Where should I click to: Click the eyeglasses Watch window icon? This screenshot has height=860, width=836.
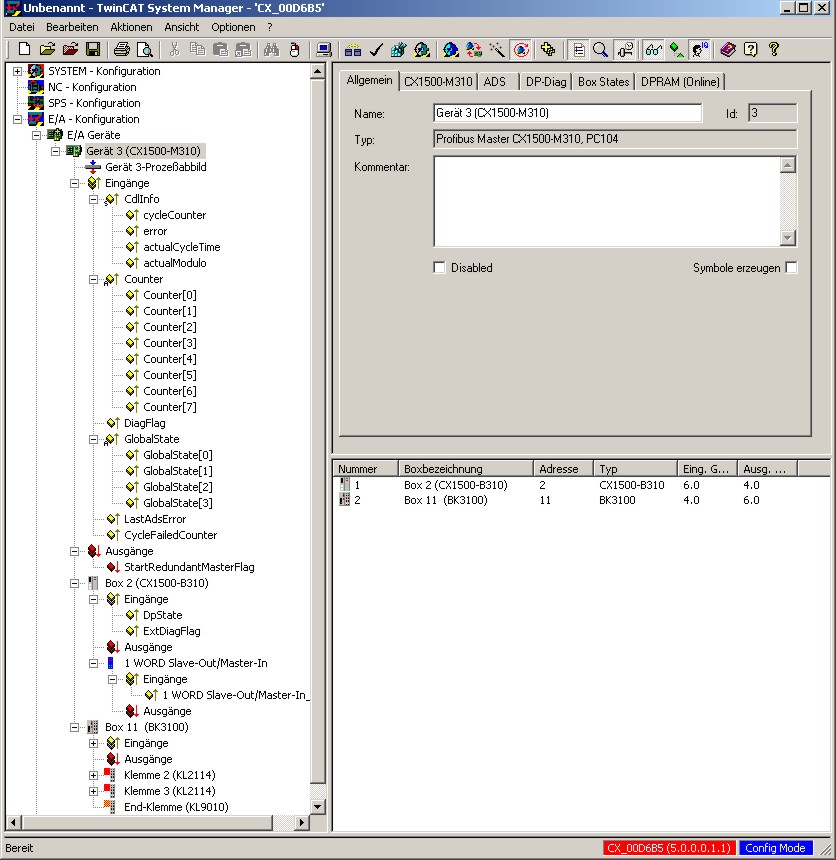pos(653,49)
